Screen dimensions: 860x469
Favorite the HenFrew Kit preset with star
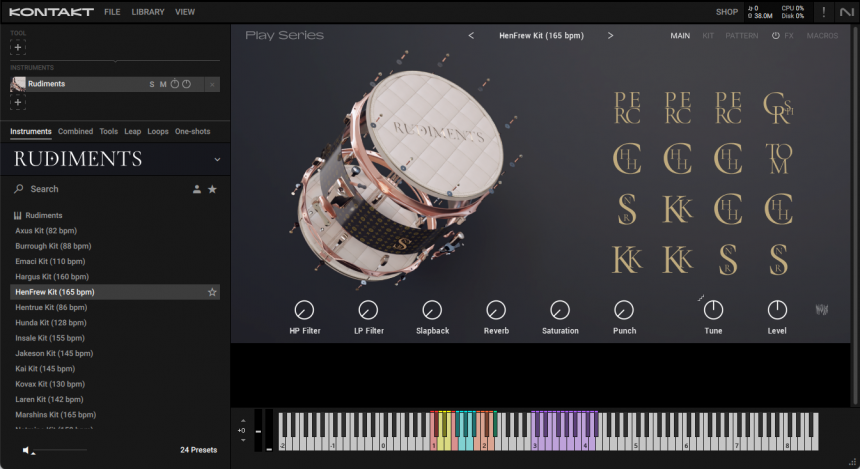pyautogui.click(x=212, y=292)
